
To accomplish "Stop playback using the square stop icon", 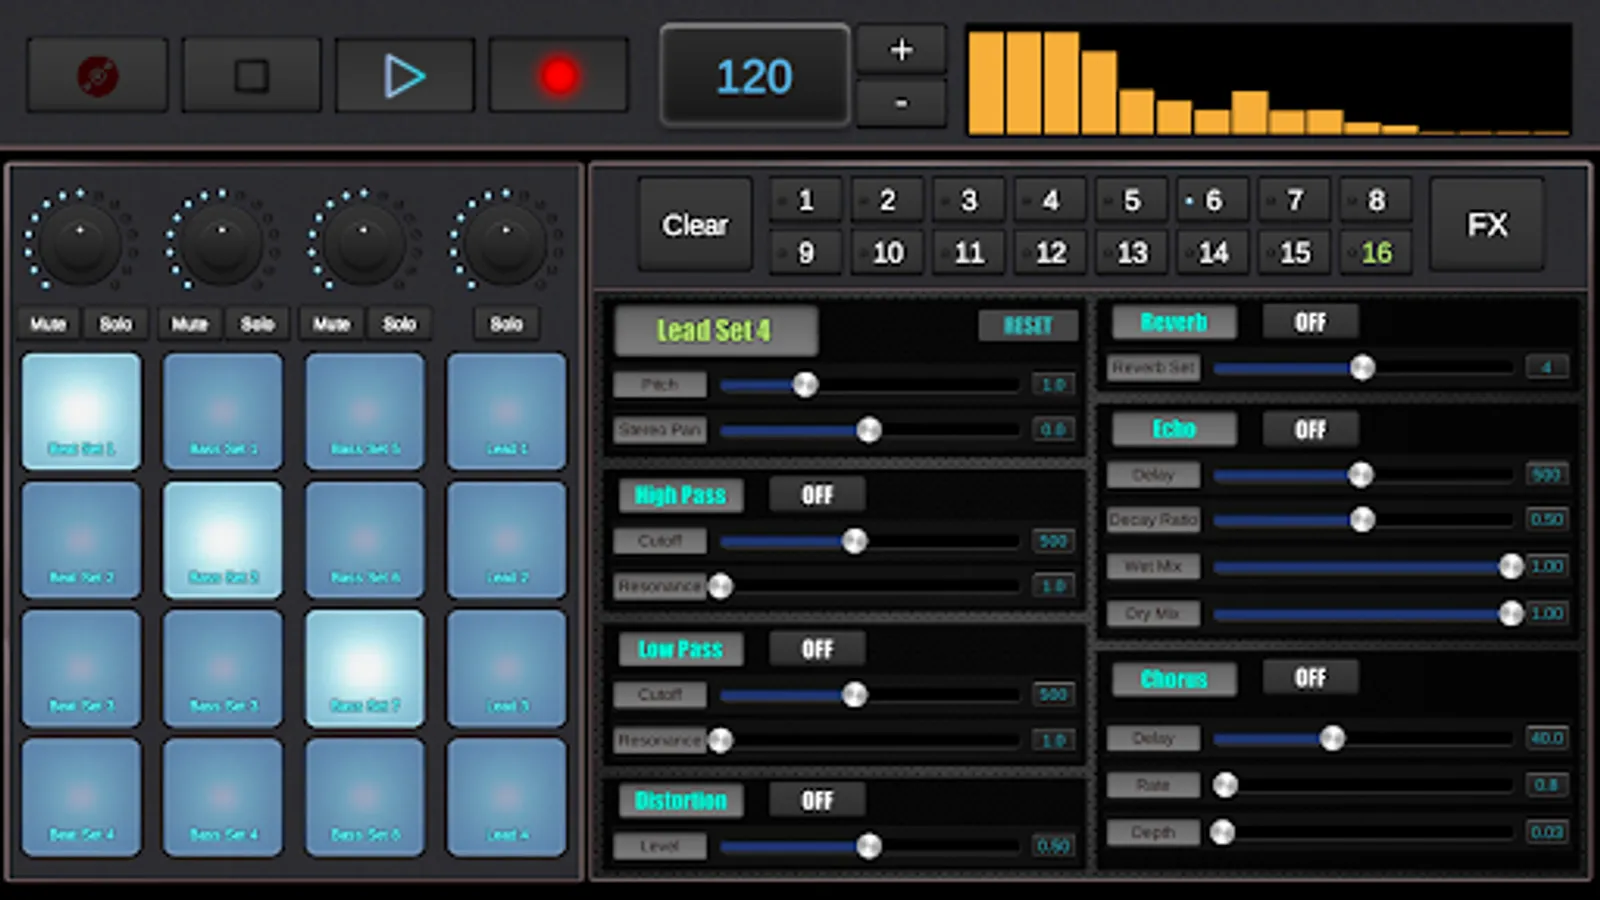I will (251, 74).
